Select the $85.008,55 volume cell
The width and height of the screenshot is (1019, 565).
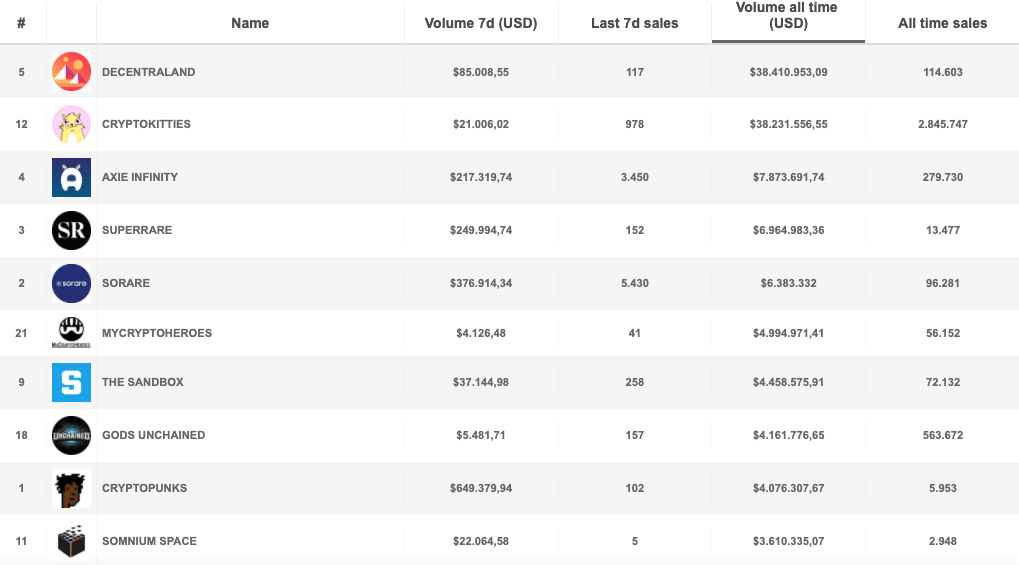pos(481,72)
